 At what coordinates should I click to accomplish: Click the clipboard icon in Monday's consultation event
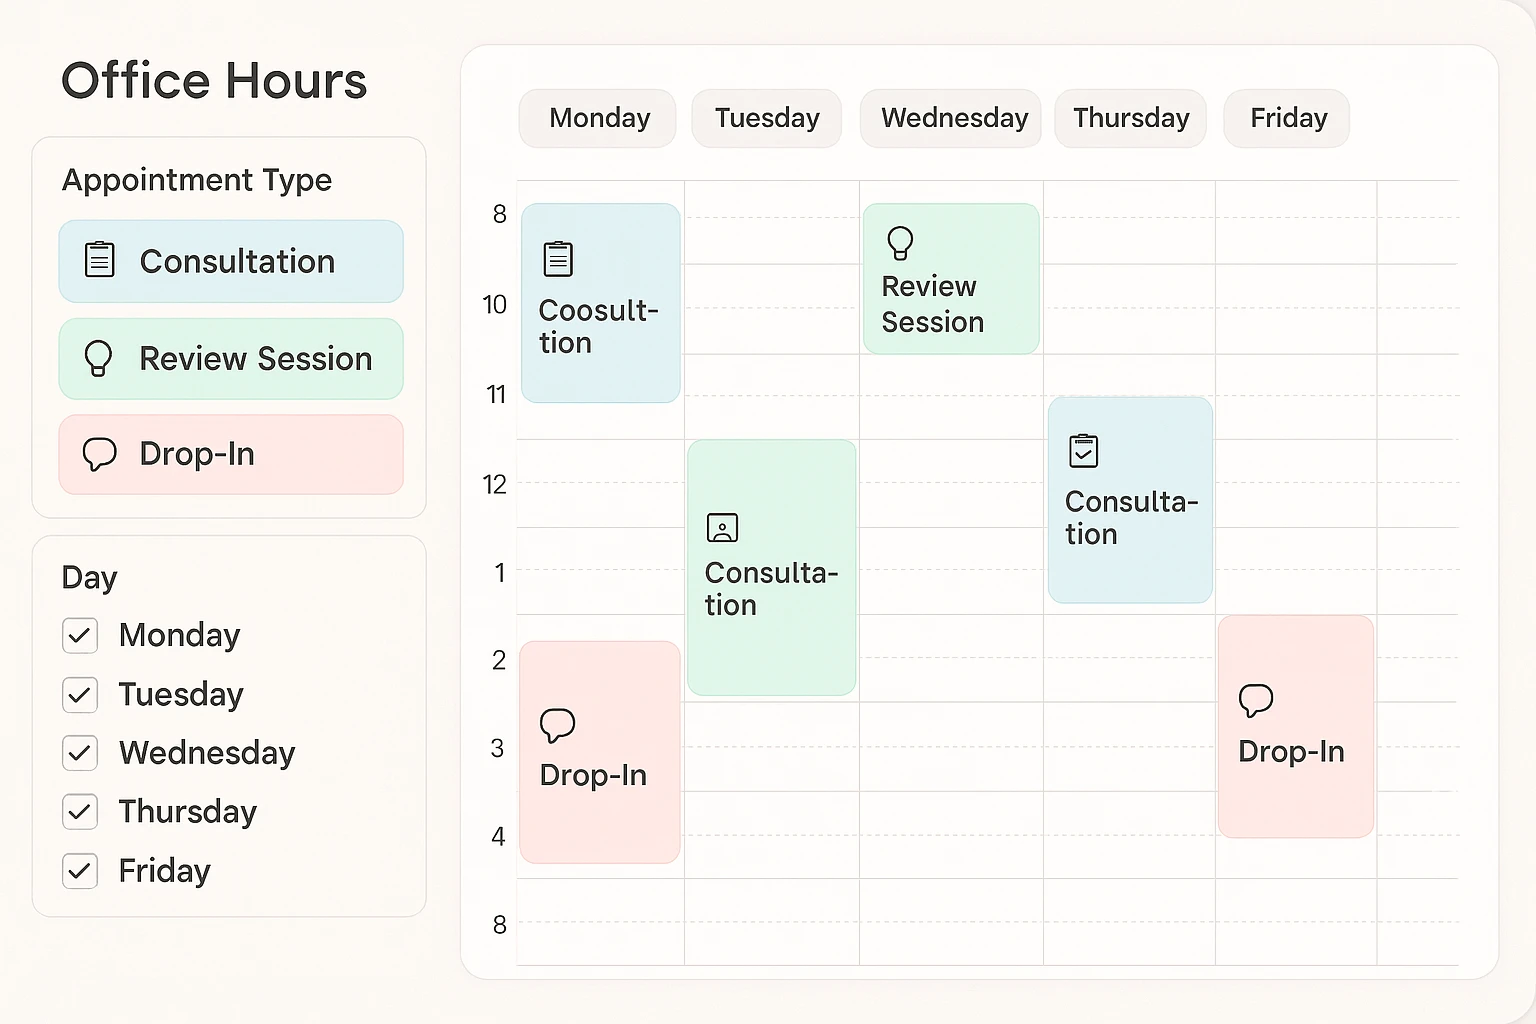[x=558, y=259]
